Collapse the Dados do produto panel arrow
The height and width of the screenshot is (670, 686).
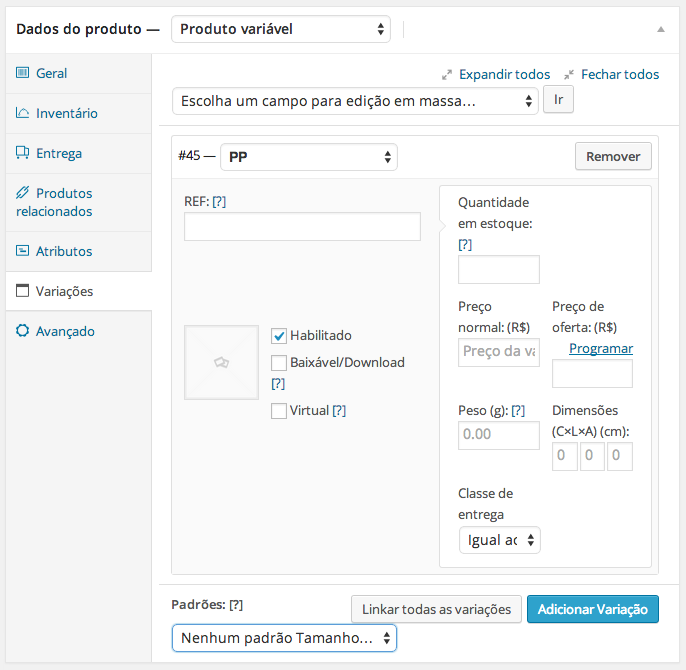point(660,30)
